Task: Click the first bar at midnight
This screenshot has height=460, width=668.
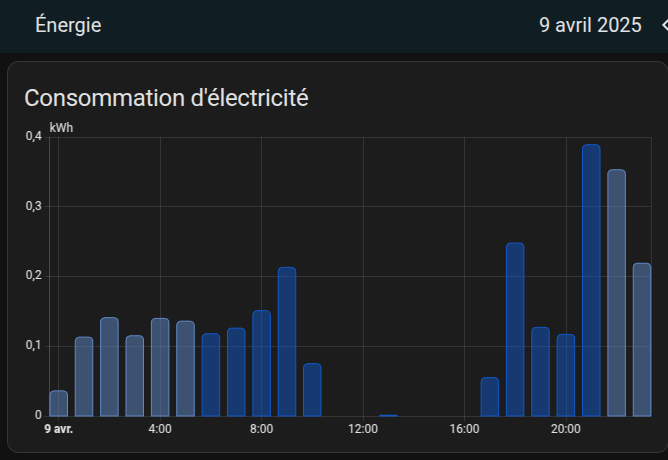Action: coord(58,403)
